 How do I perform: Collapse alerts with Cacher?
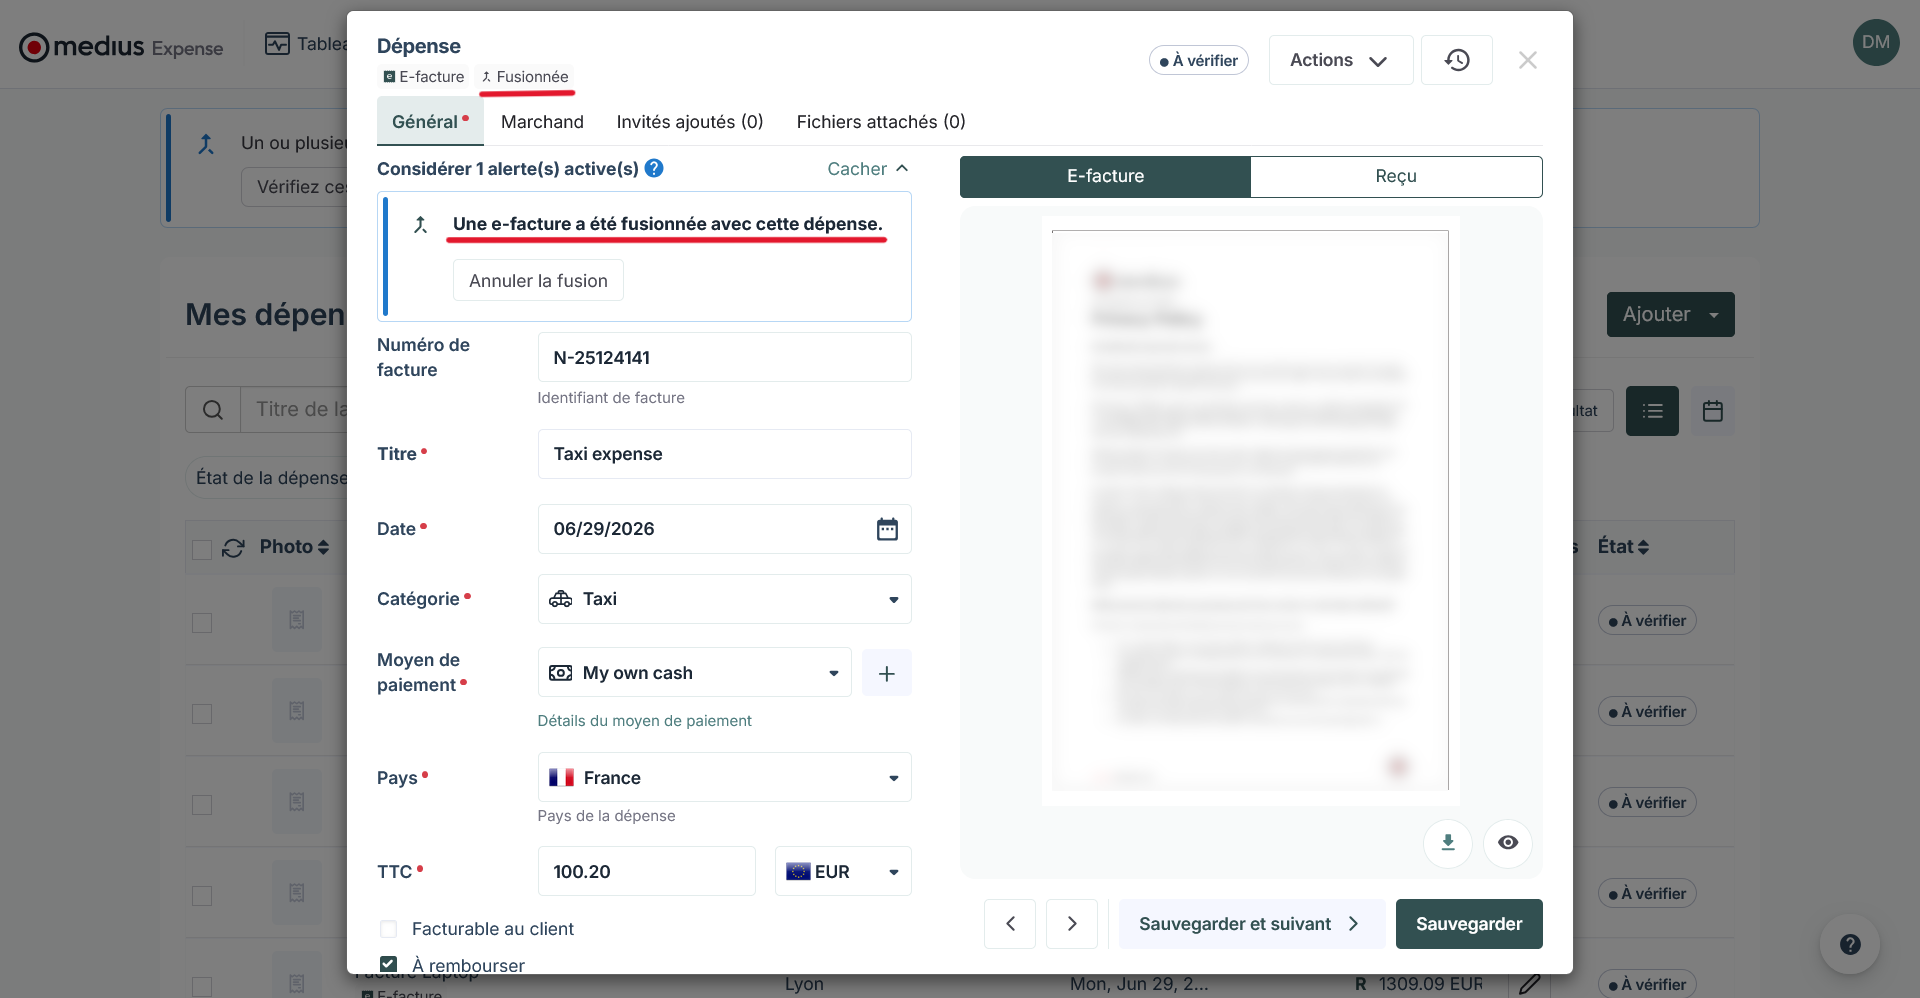click(x=867, y=169)
